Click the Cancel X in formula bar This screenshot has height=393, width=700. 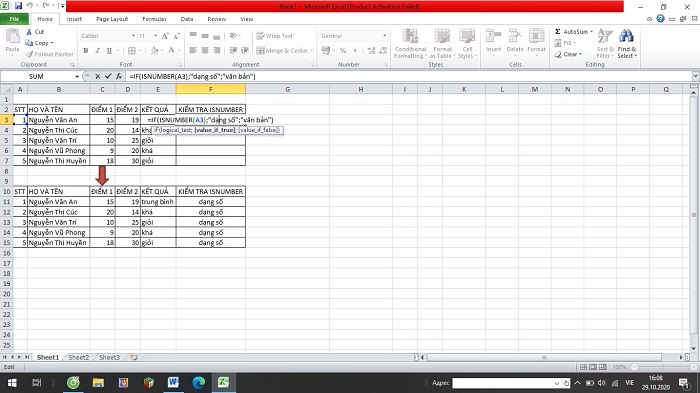click(x=97, y=76)
